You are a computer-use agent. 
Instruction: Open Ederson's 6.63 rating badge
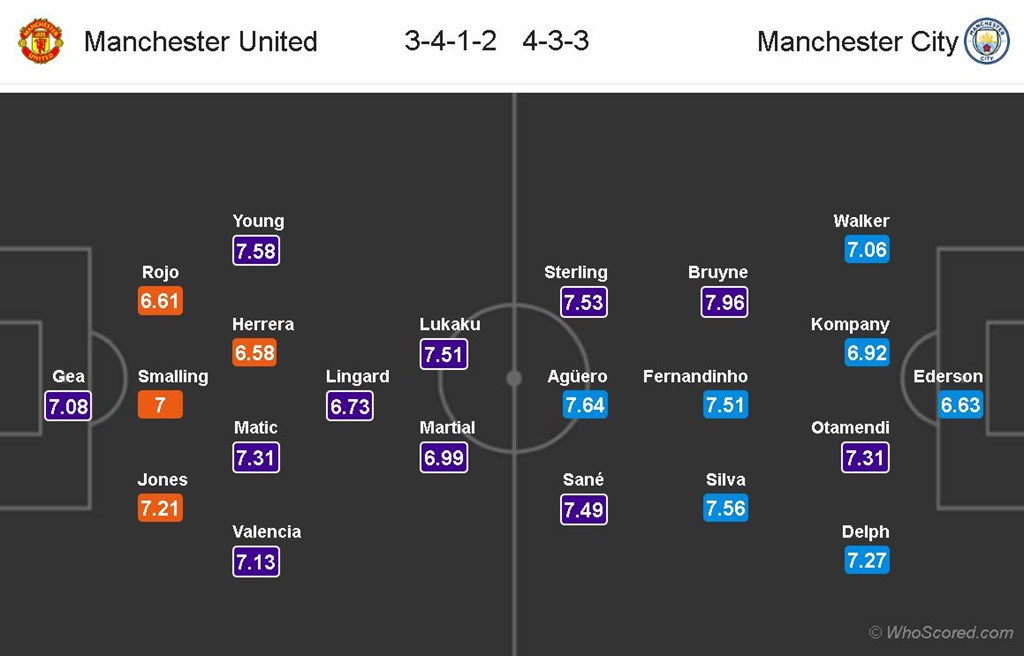960,405
